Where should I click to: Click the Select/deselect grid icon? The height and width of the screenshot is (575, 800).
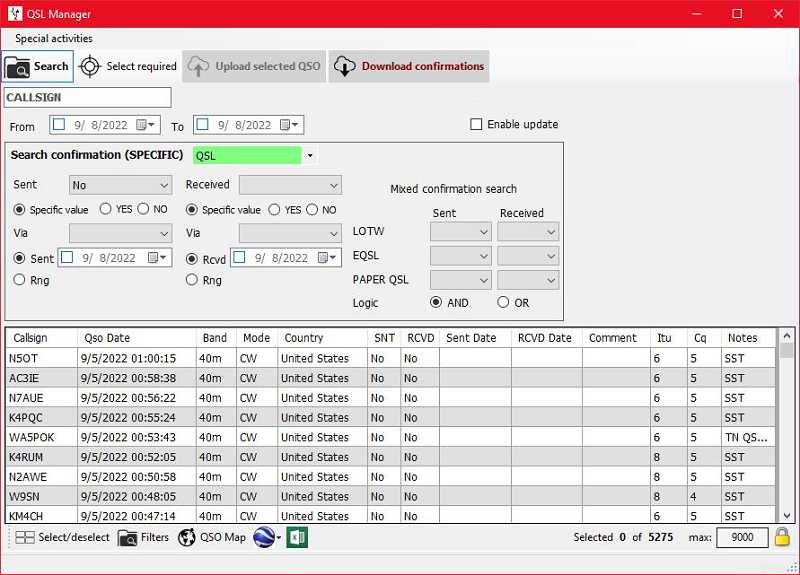(24, 537)
